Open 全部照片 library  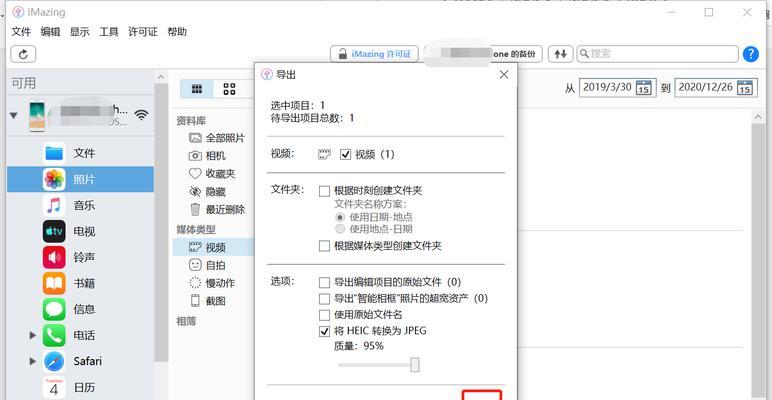tap(217, 138)
